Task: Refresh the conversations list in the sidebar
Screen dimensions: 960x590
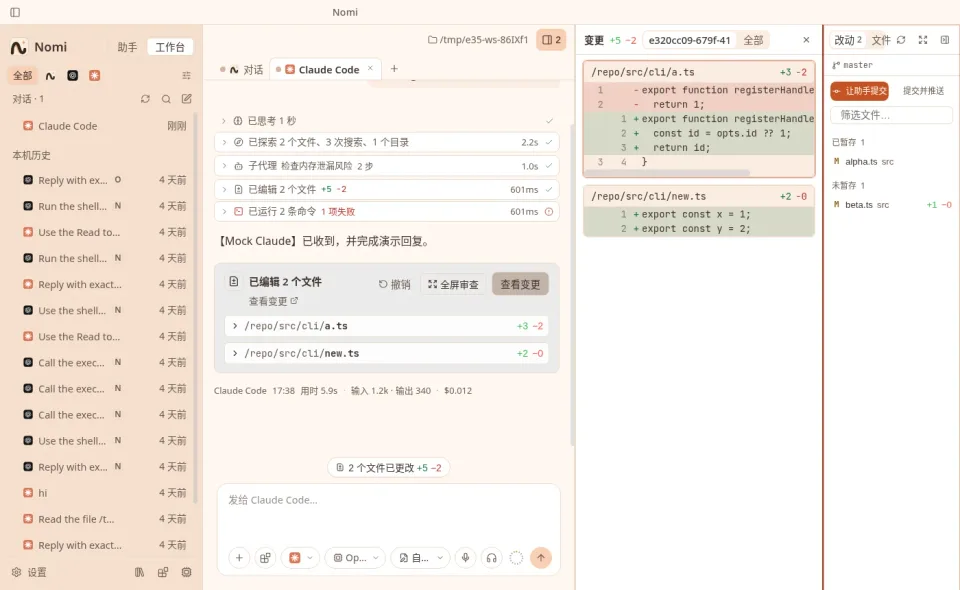Action: pyautogui.click(x=145, y=99)
